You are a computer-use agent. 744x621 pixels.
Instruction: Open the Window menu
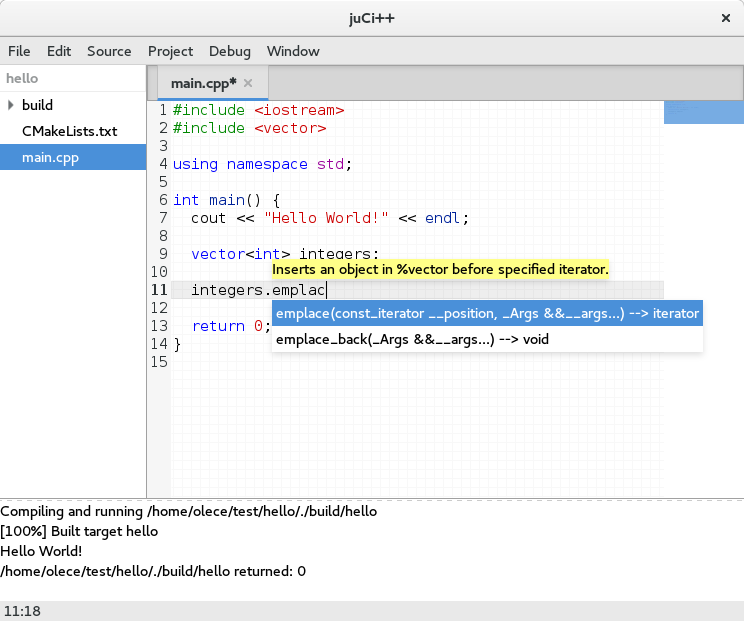tap(293, 51)
